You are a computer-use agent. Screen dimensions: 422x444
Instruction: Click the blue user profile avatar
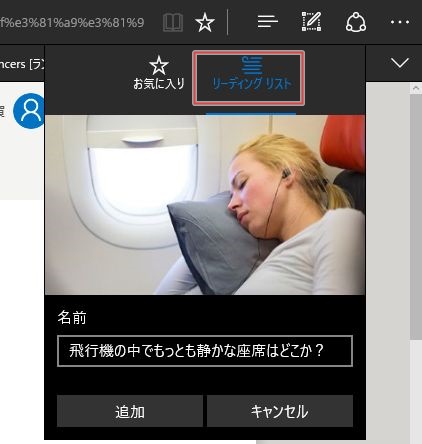29,111
